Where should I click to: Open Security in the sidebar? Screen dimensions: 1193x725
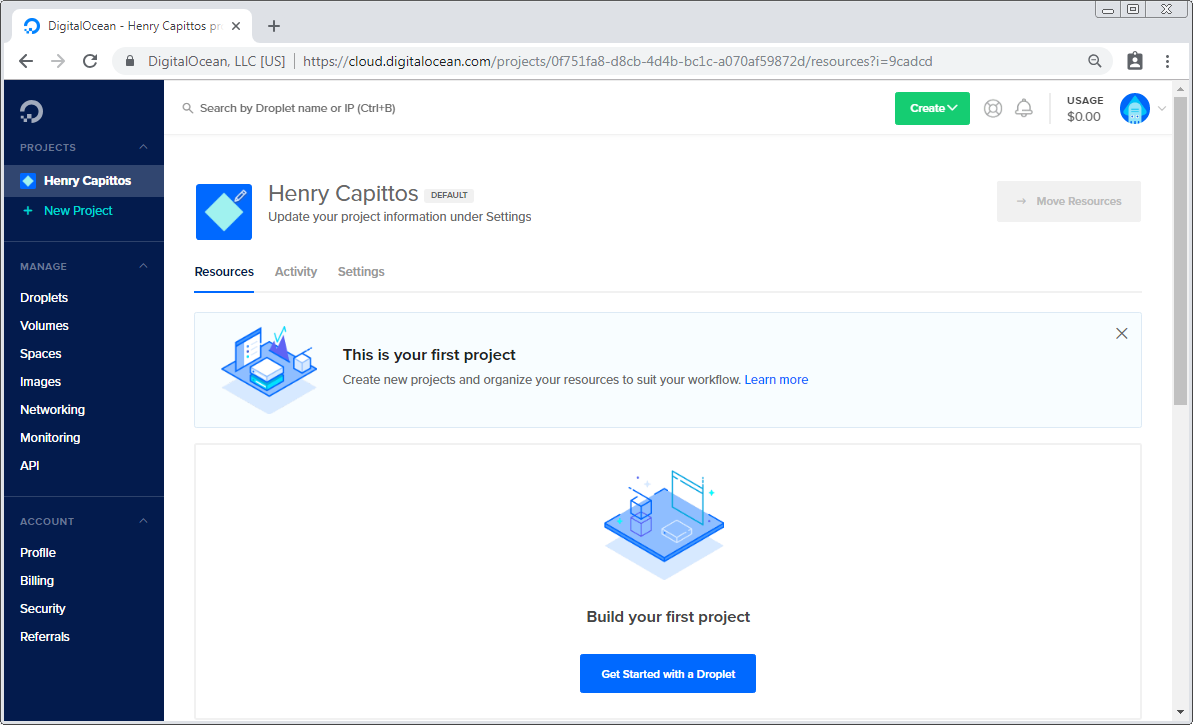click(43, 609)
